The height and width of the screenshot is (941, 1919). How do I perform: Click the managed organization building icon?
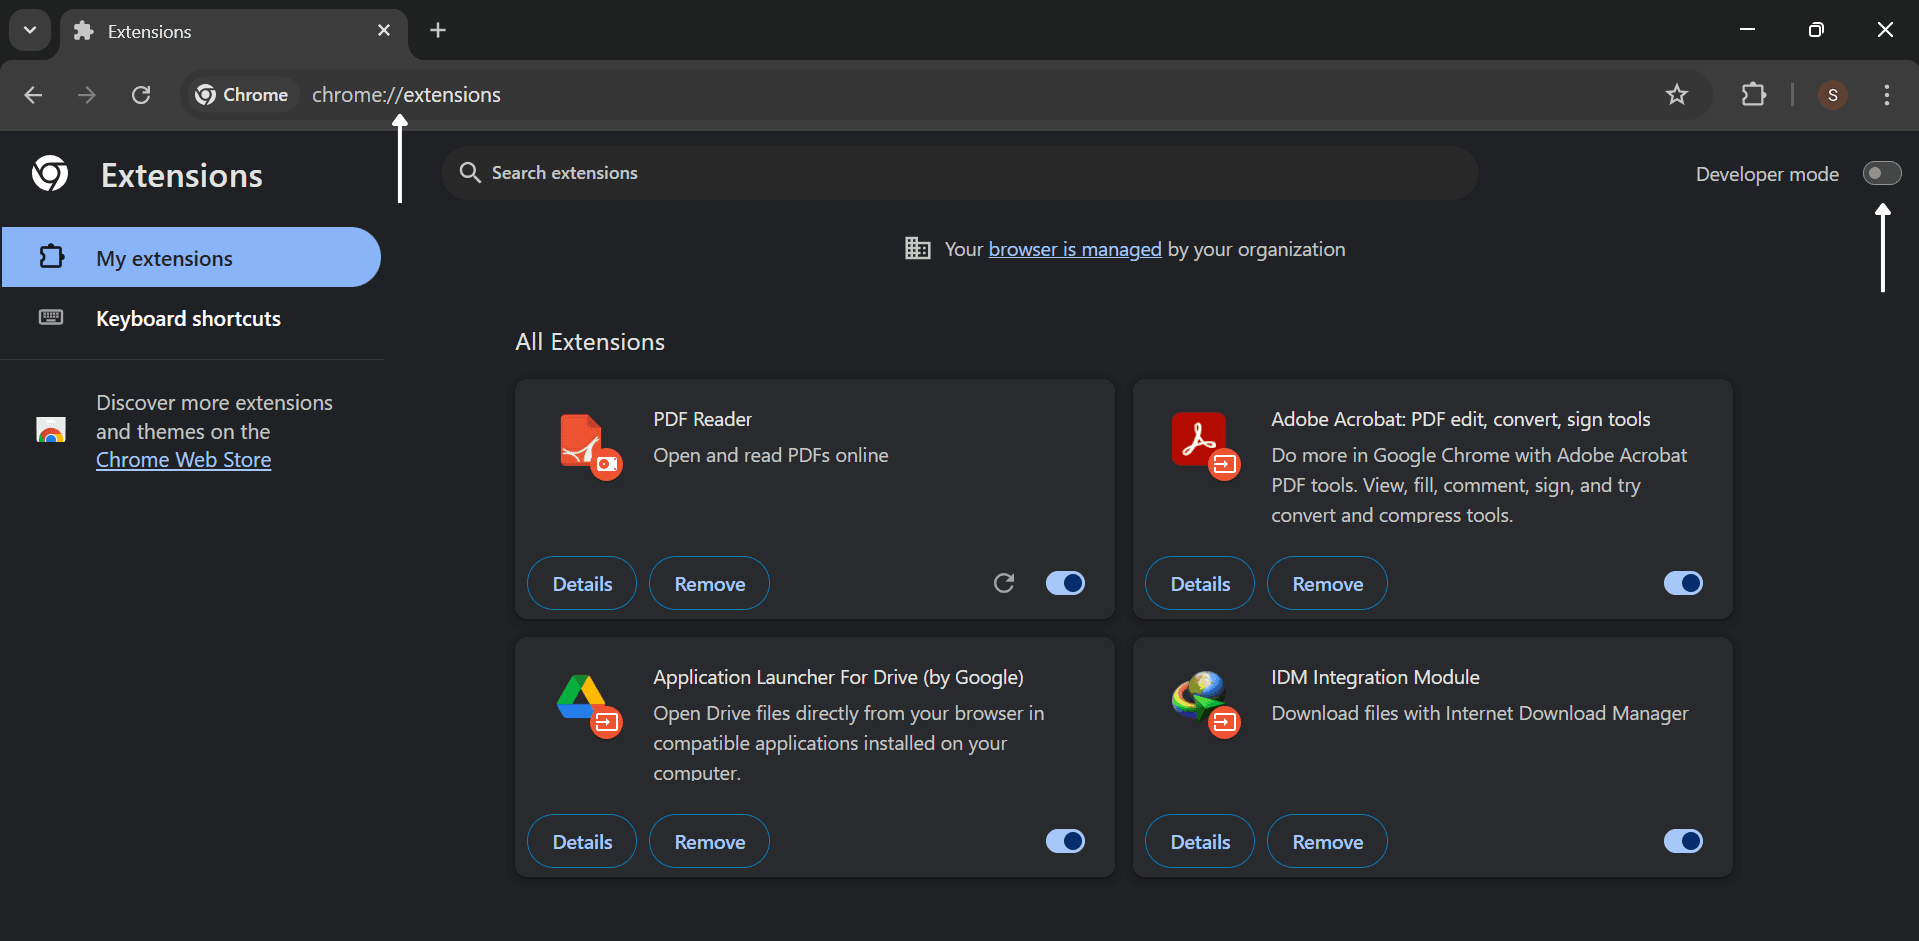coord(917,248)
